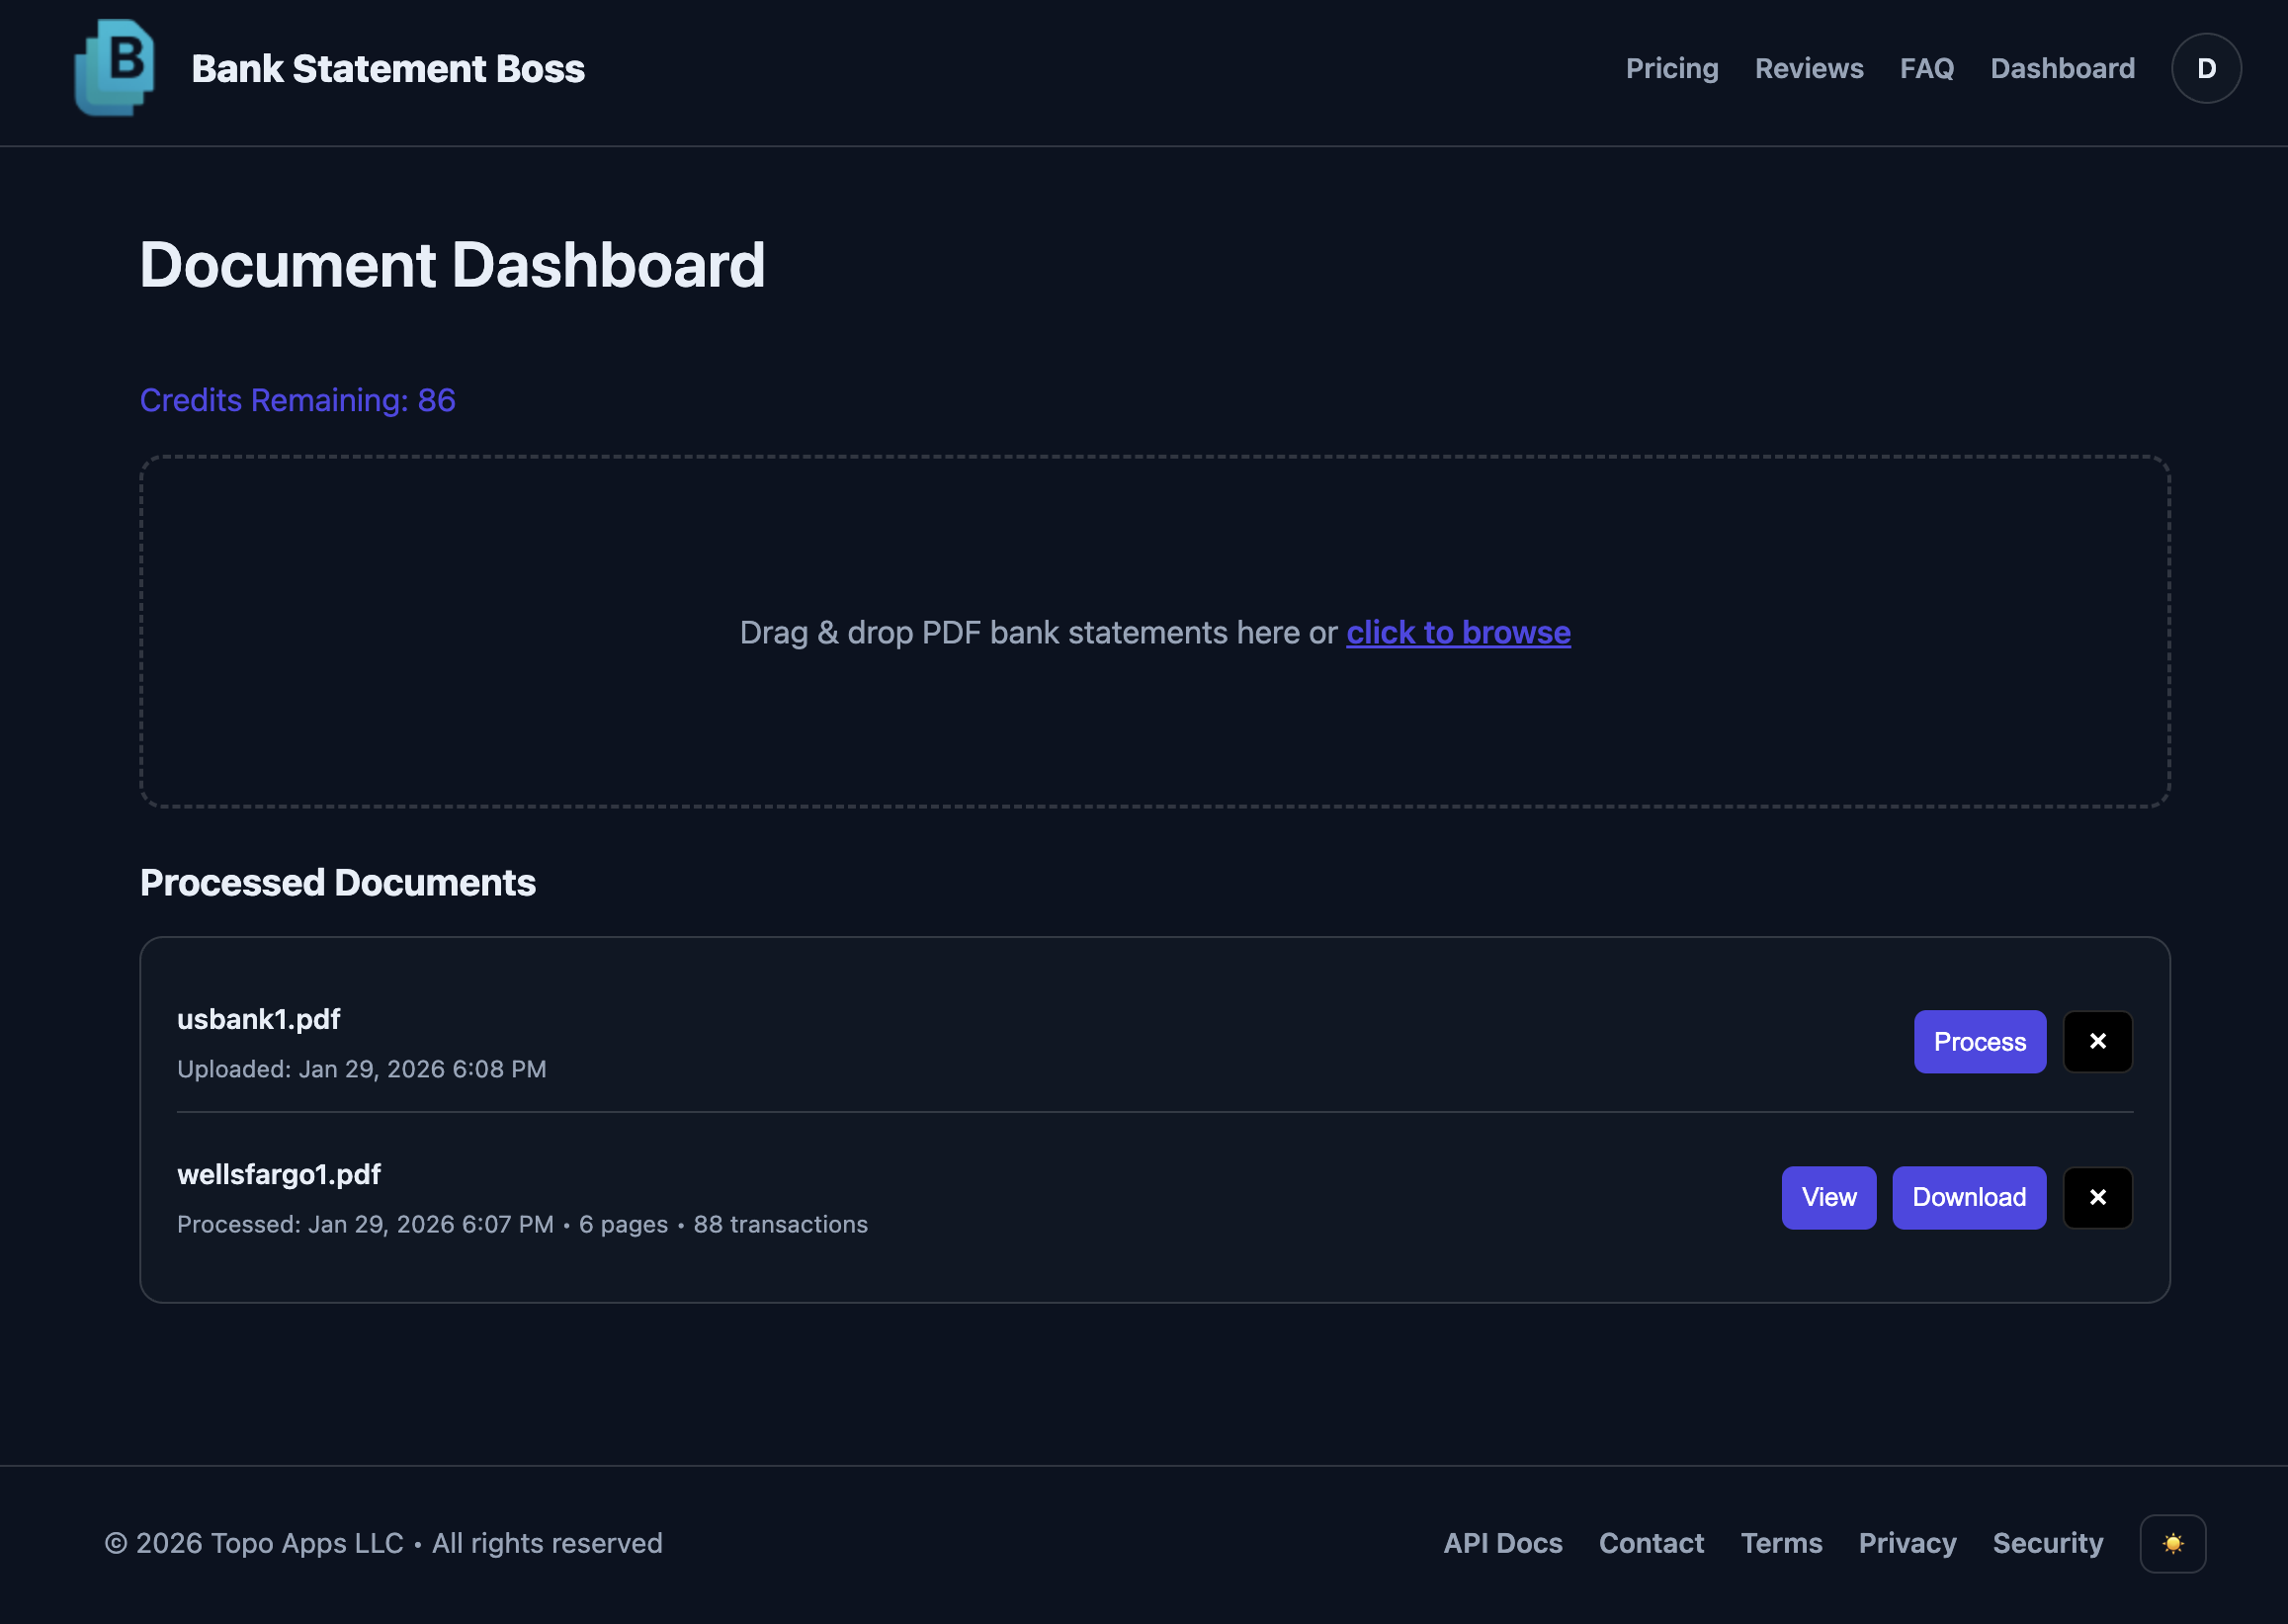The height and width of the screenshot is (1624, 2288).
Task: Remove usbank1.pdf with its X icon
Action: tap(2098, 1041)
